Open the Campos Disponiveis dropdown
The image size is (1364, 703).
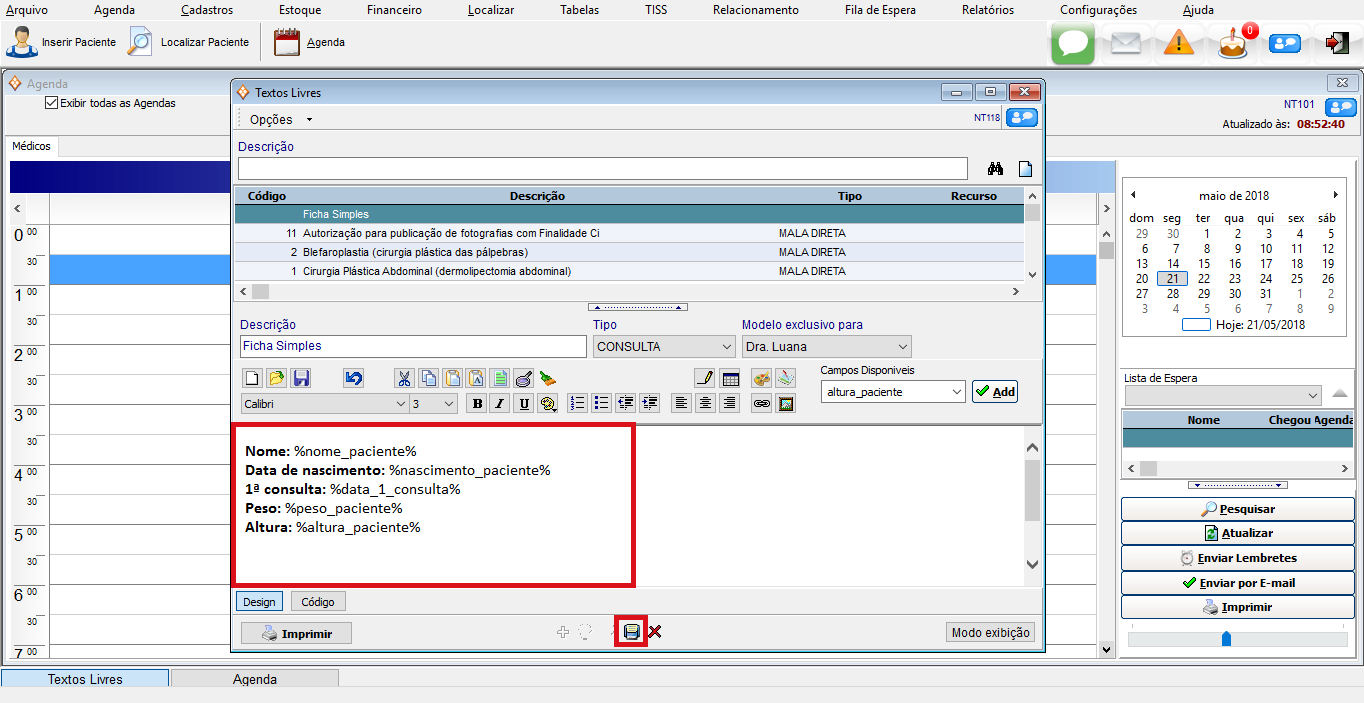click(x=893, y=392)
